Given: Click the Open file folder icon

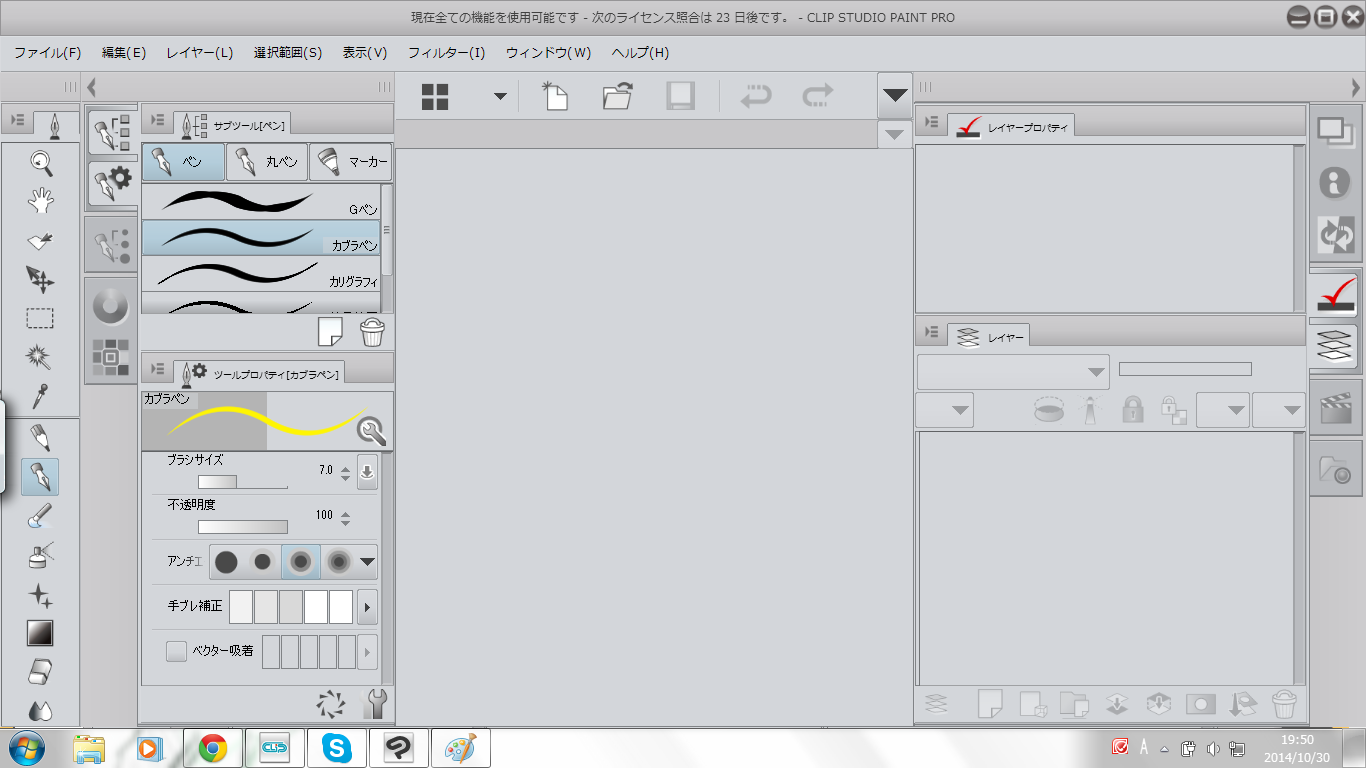Looking at the screenshot, I should pos(618,96).
